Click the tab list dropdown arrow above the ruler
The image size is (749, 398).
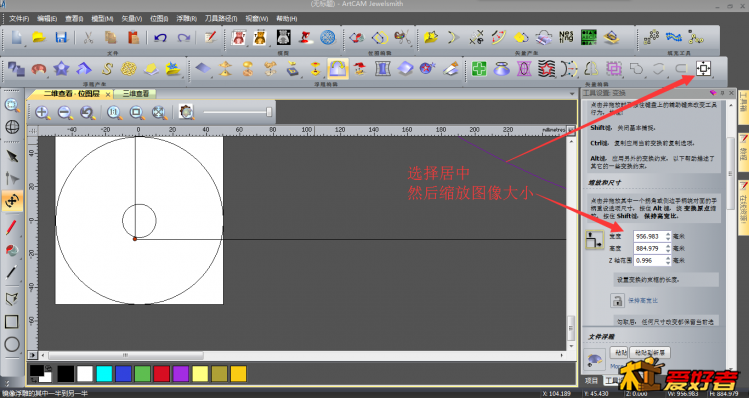point(572,94)
